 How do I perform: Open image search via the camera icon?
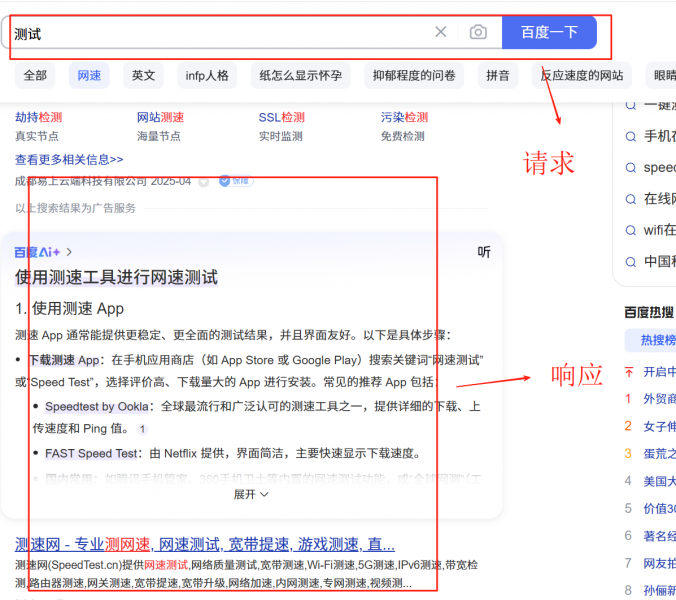478,32
